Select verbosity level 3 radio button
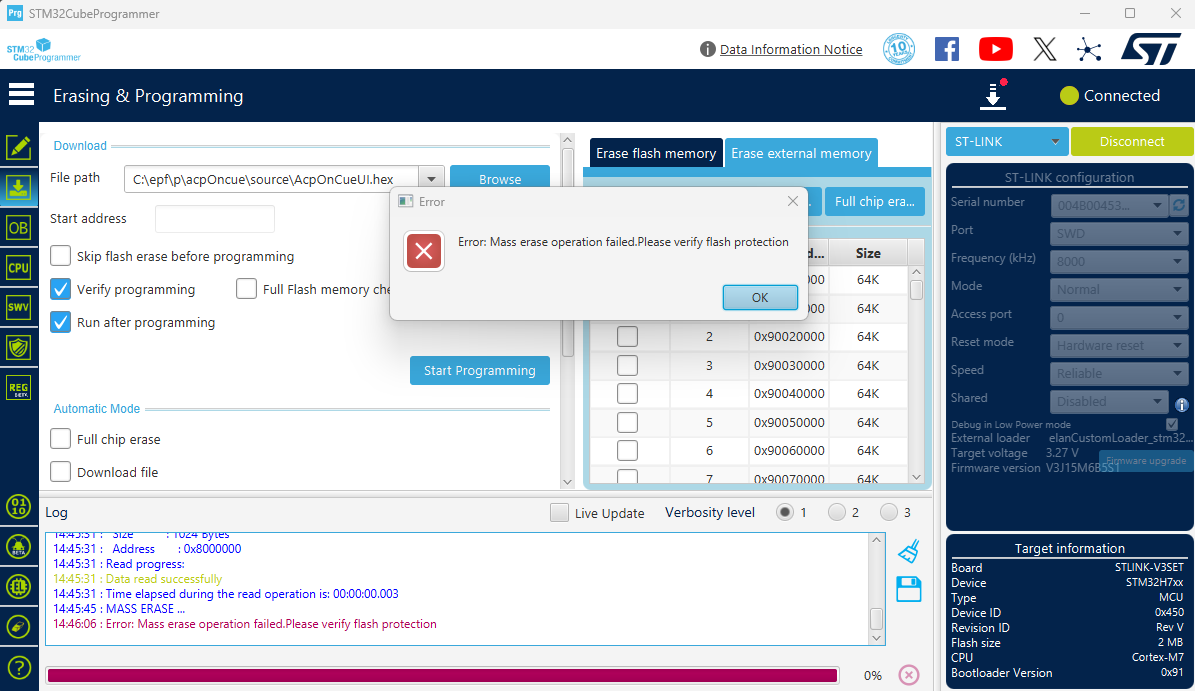Screen dimensions: 1195x691 [889, 512]
